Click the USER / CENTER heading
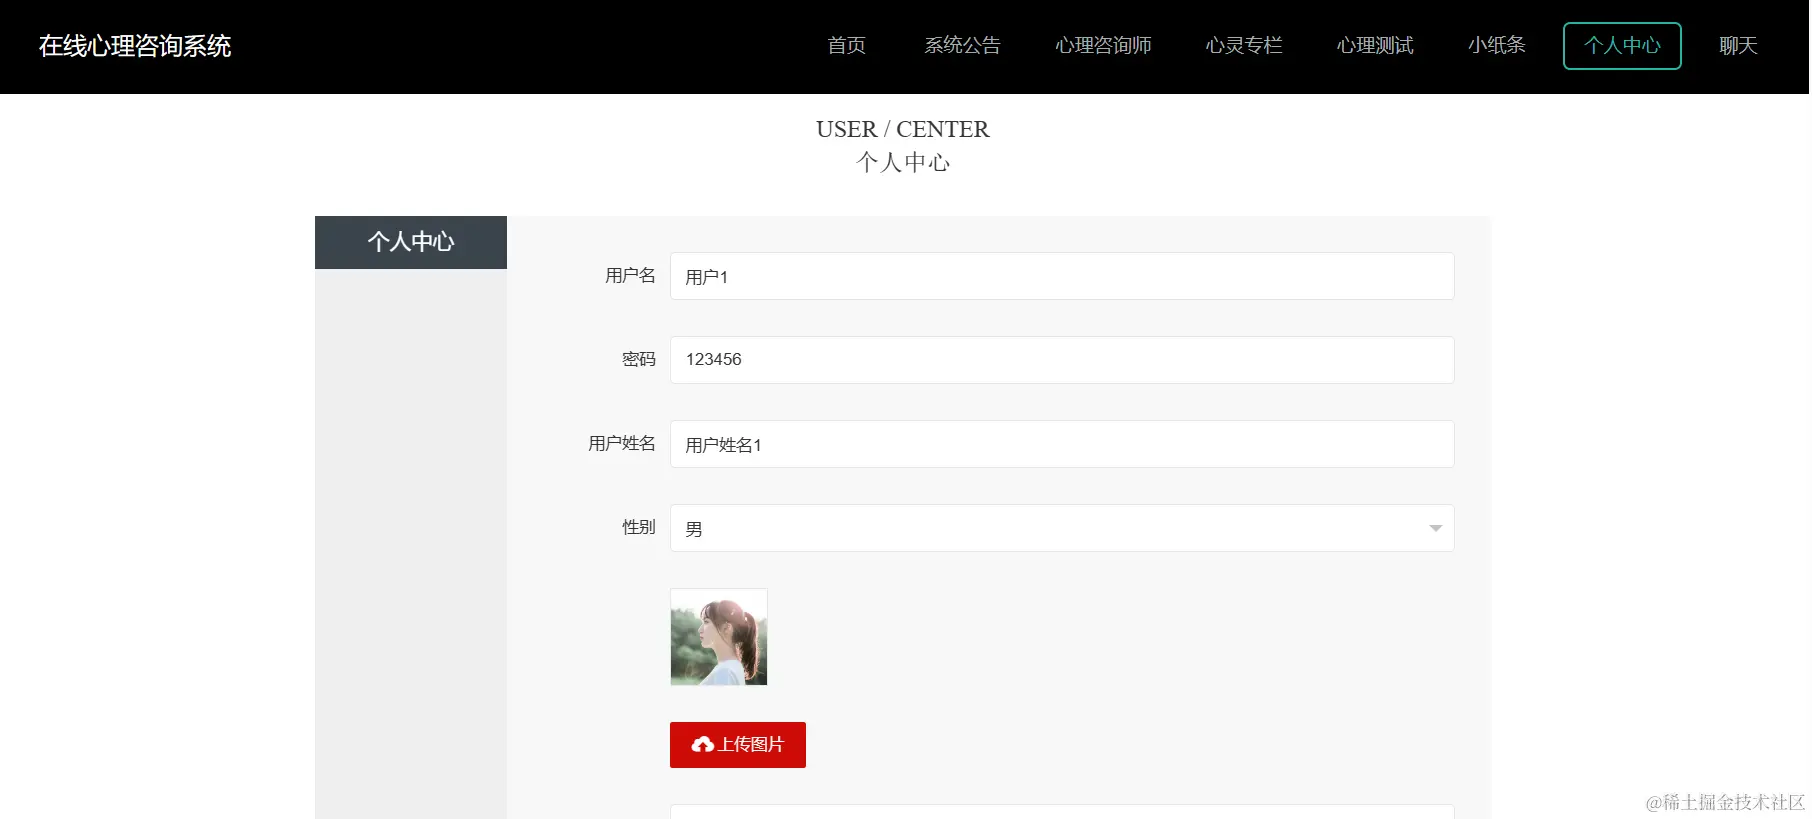This screenshot has height=819, width=1812. 903,129
